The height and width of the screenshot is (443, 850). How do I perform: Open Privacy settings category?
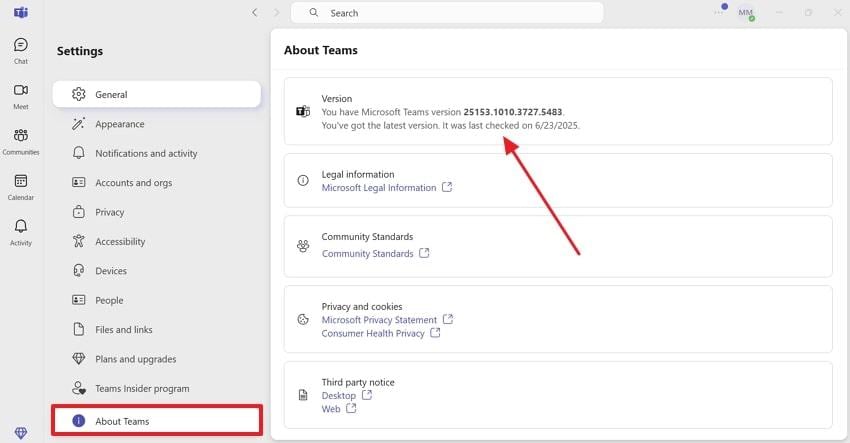[x=157, y=212]
